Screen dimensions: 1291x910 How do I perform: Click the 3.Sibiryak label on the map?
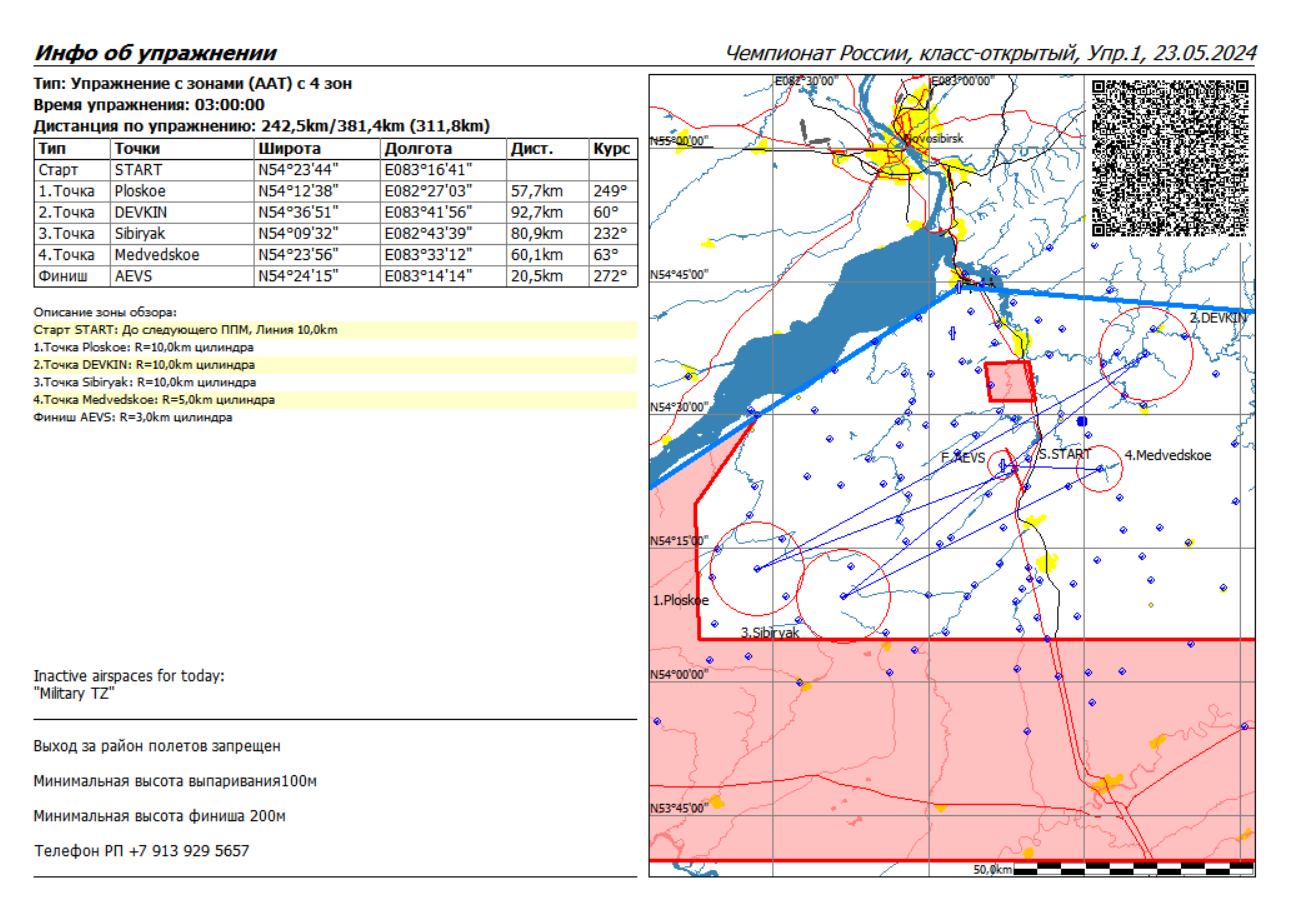click(x=769, y=633)
